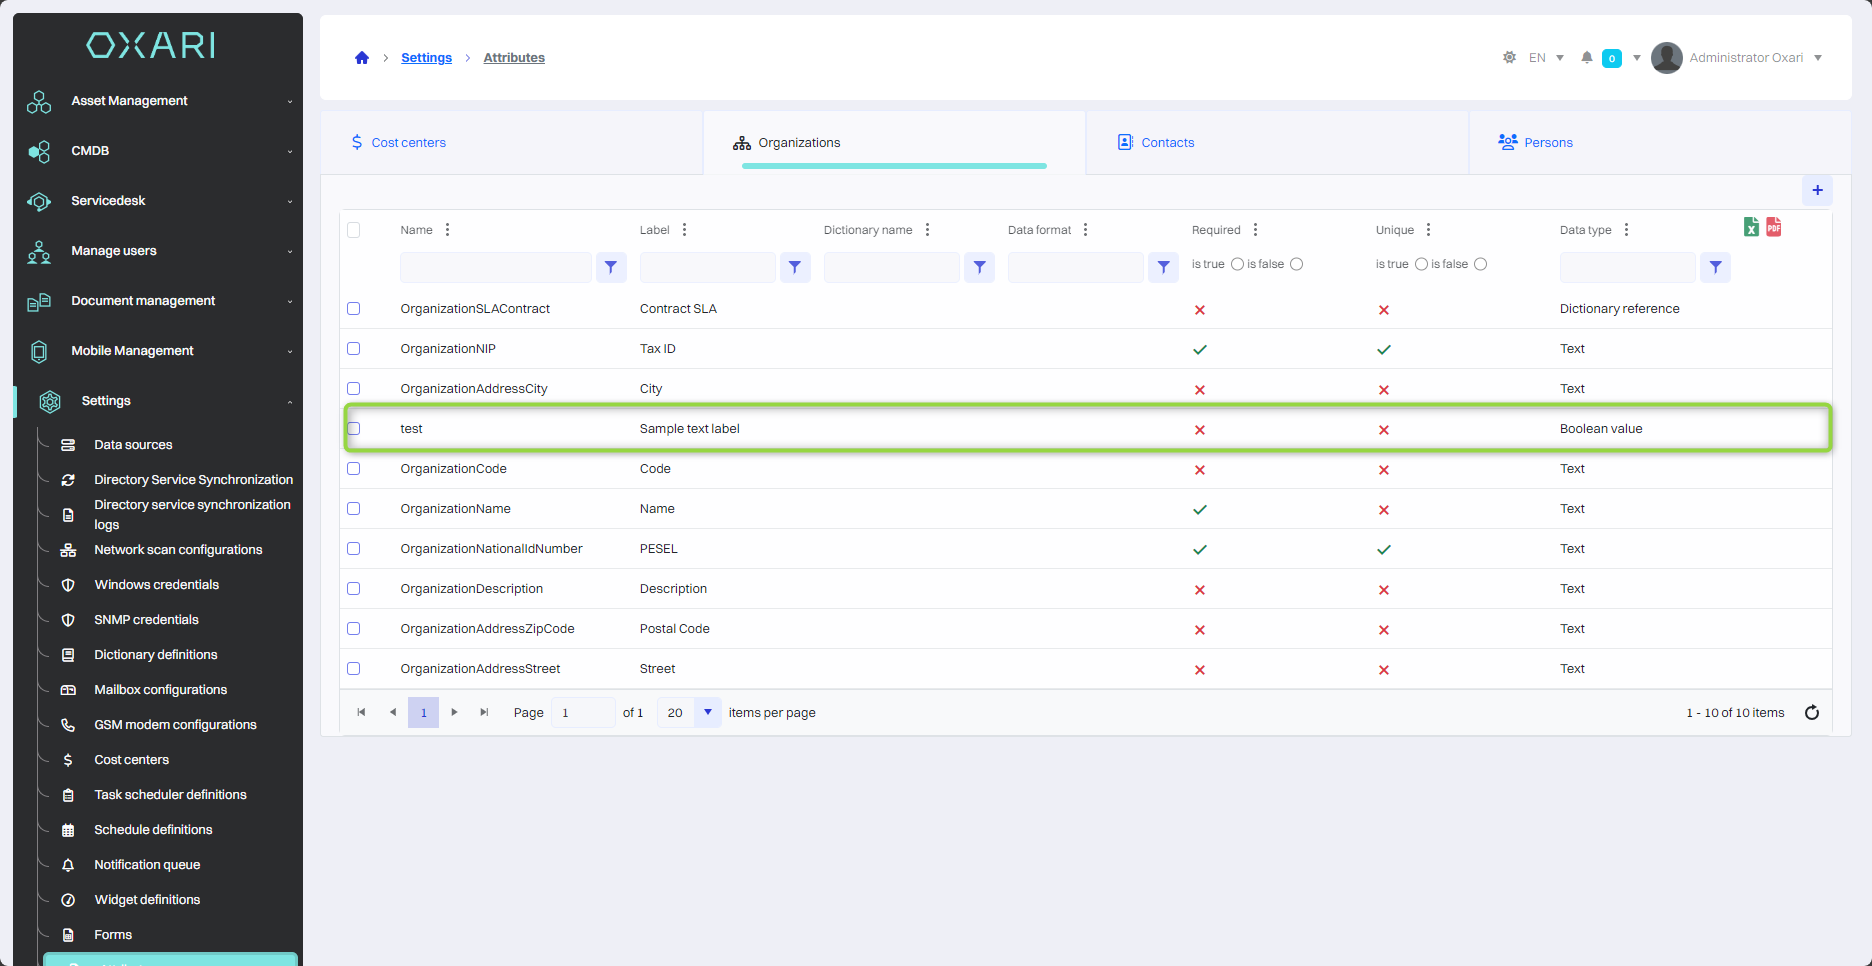Screen dimensions: 1872x966
Task: Click the page number input field
Action: point(582,713)
